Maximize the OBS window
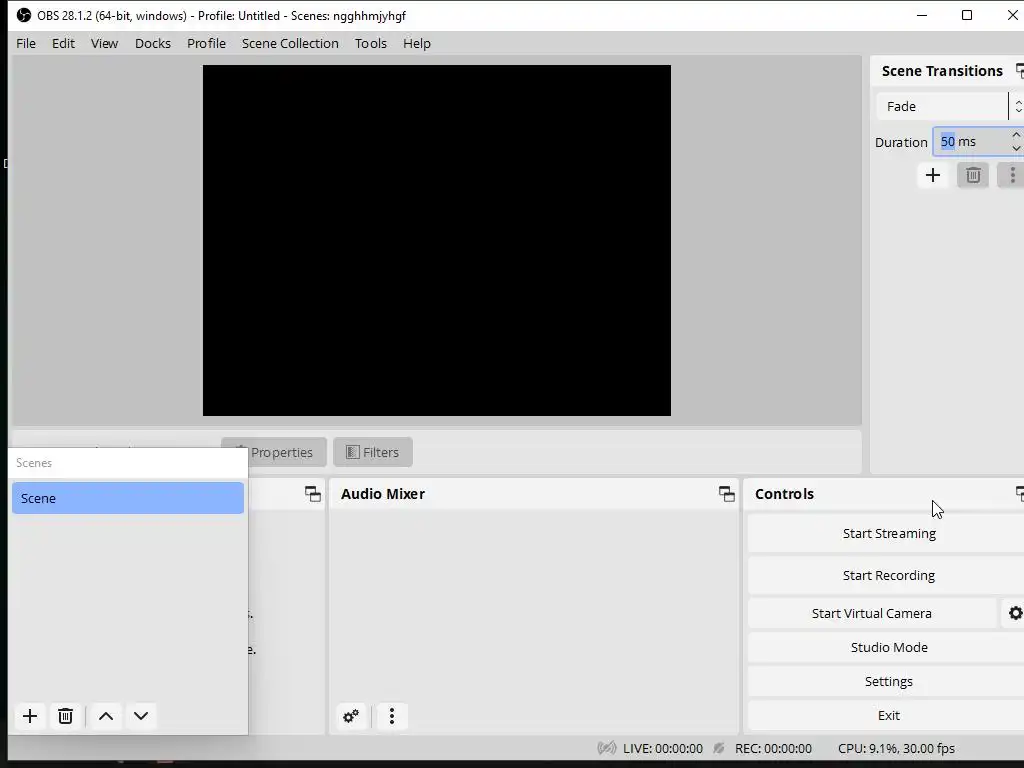The image size is (1024, 768). 967,15
